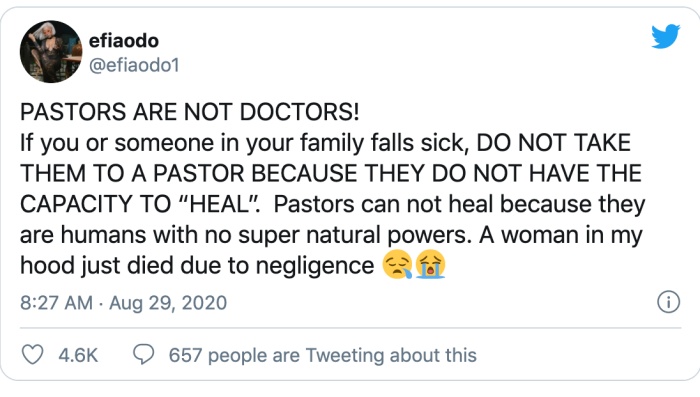The width and height of the screenshot is (700, 397).
Task: Click the "PASTORS ARE NOT DOCTORS!" line
Action: click(x=190, y=112)
